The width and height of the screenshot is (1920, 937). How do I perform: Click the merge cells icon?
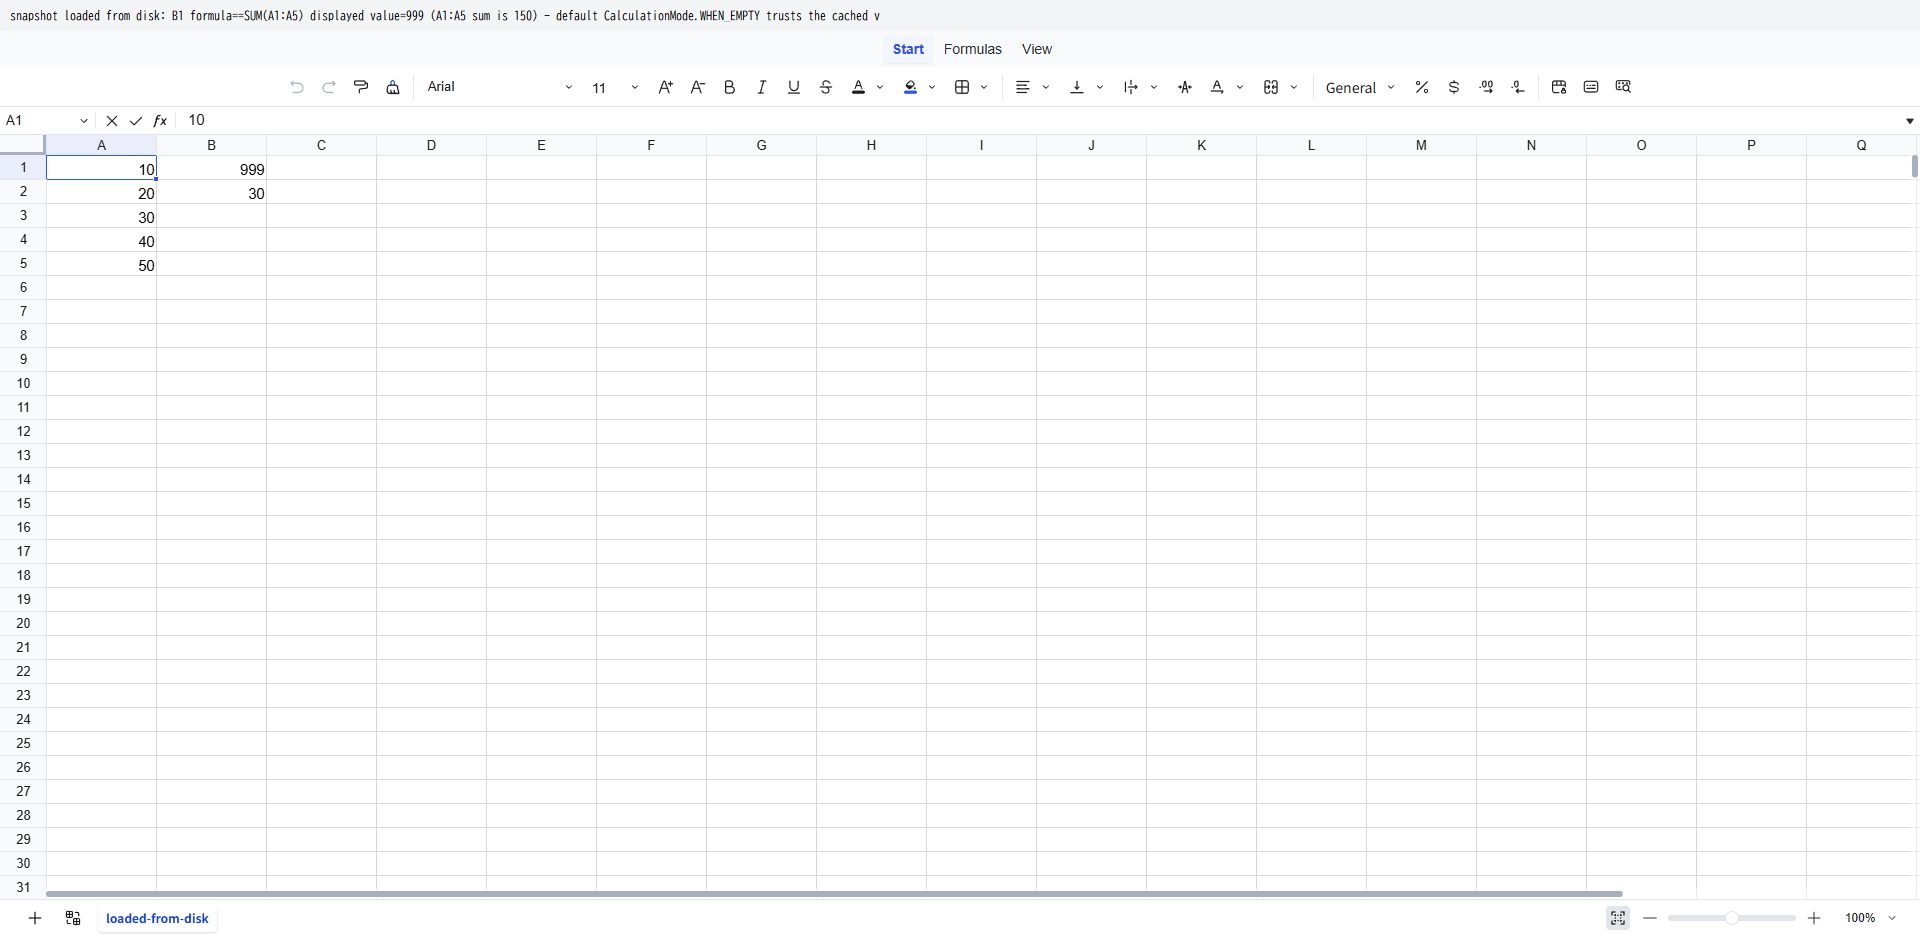pos(1271,87)
